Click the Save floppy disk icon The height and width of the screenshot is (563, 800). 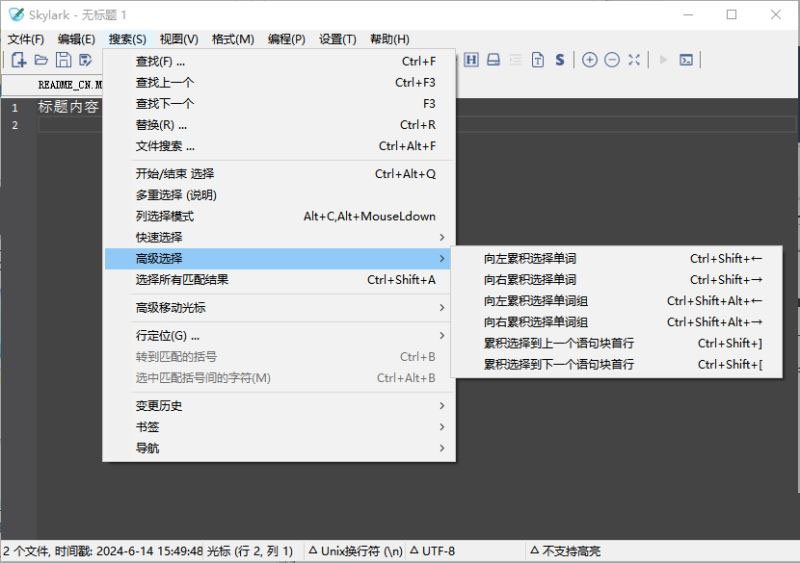[63, 60]
